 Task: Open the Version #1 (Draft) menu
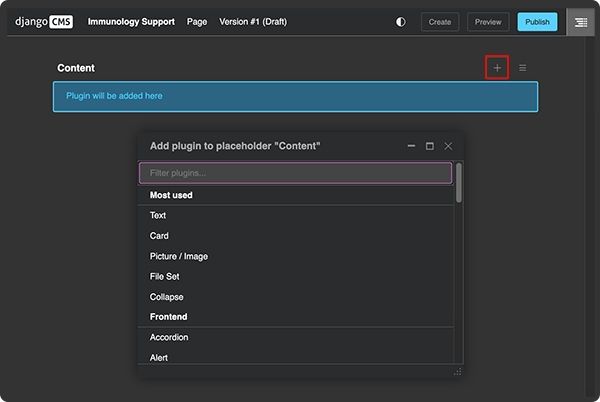click(x=254, y=21)
